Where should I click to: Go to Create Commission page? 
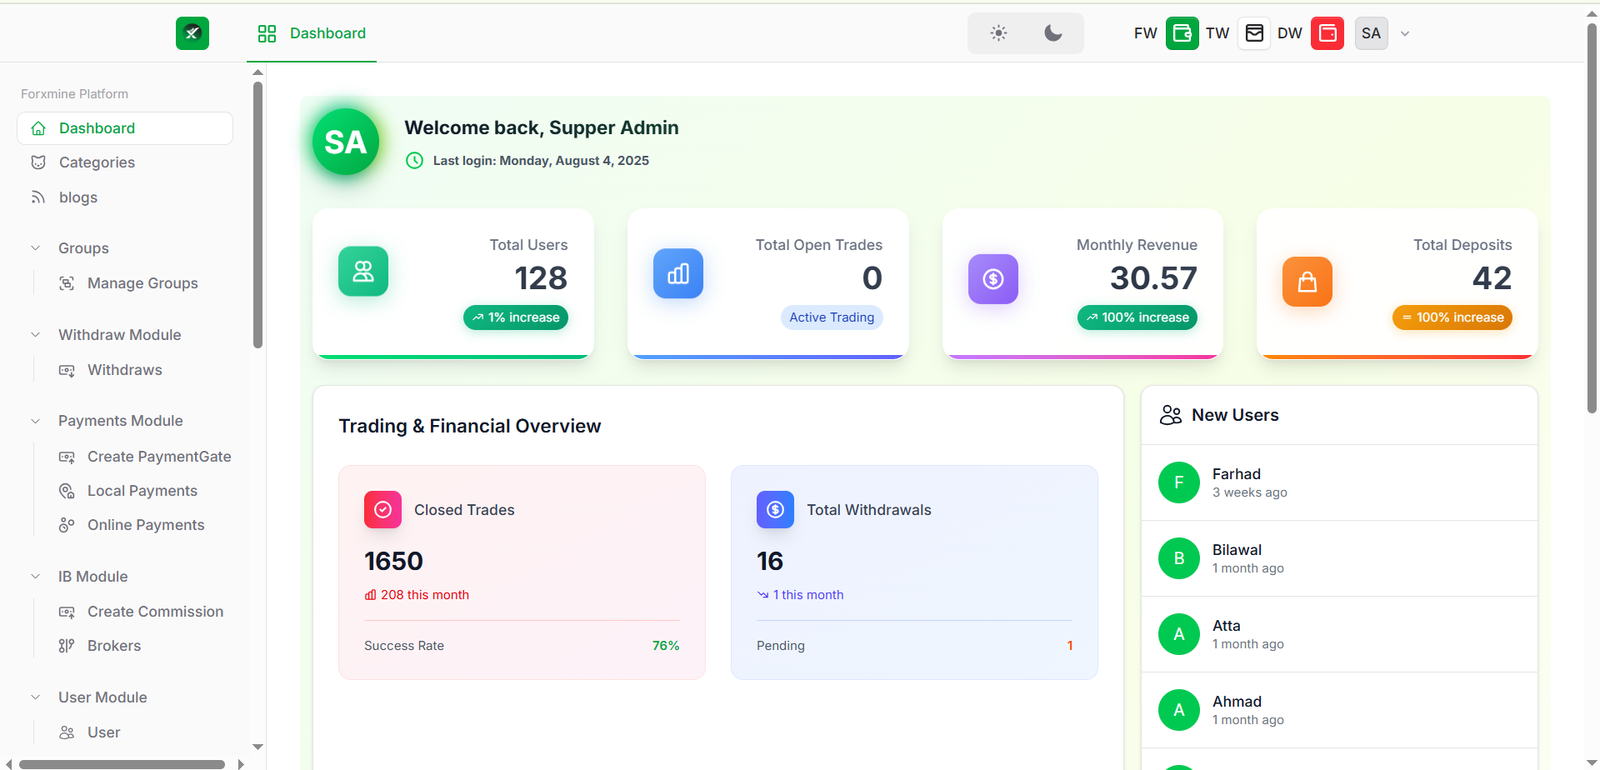tap(155, 612)
